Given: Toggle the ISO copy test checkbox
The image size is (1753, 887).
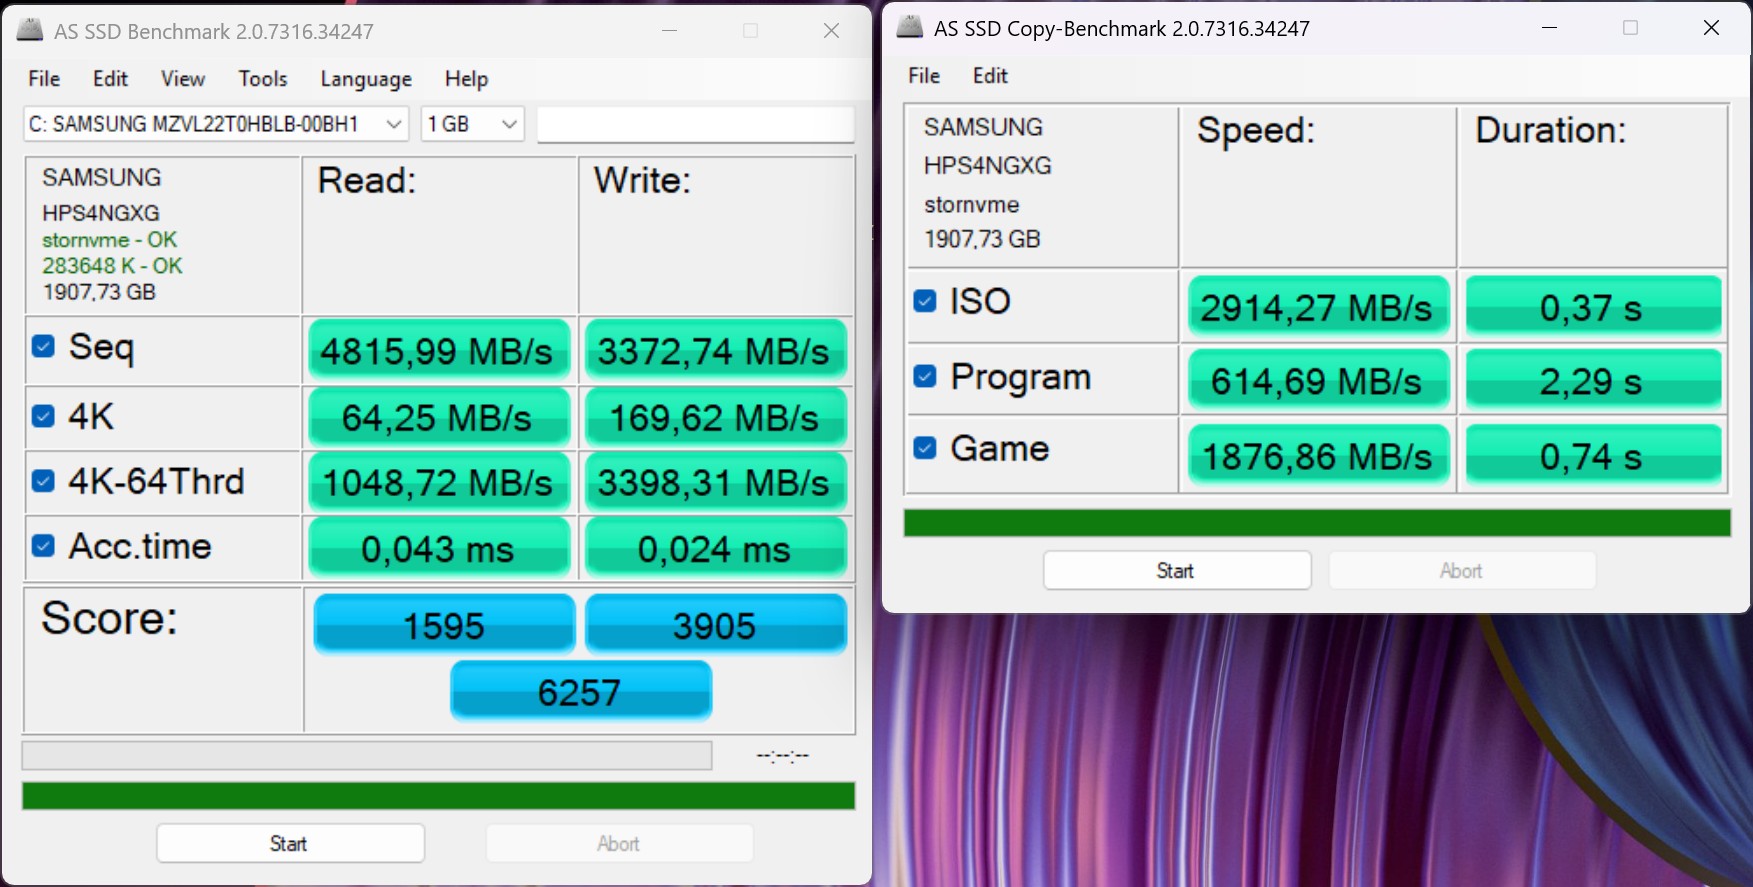Looking at the screenshot, I should 925,301.
